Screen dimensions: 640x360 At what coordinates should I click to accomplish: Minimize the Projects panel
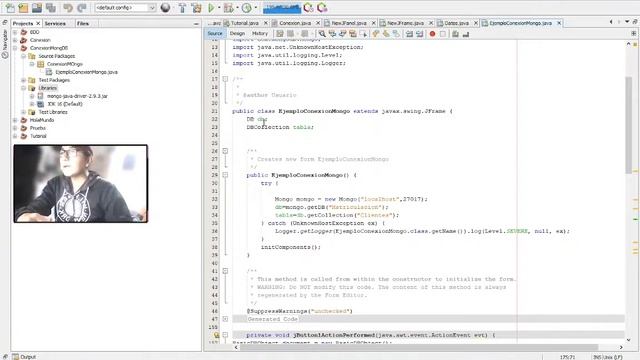[x=196, y=24]
